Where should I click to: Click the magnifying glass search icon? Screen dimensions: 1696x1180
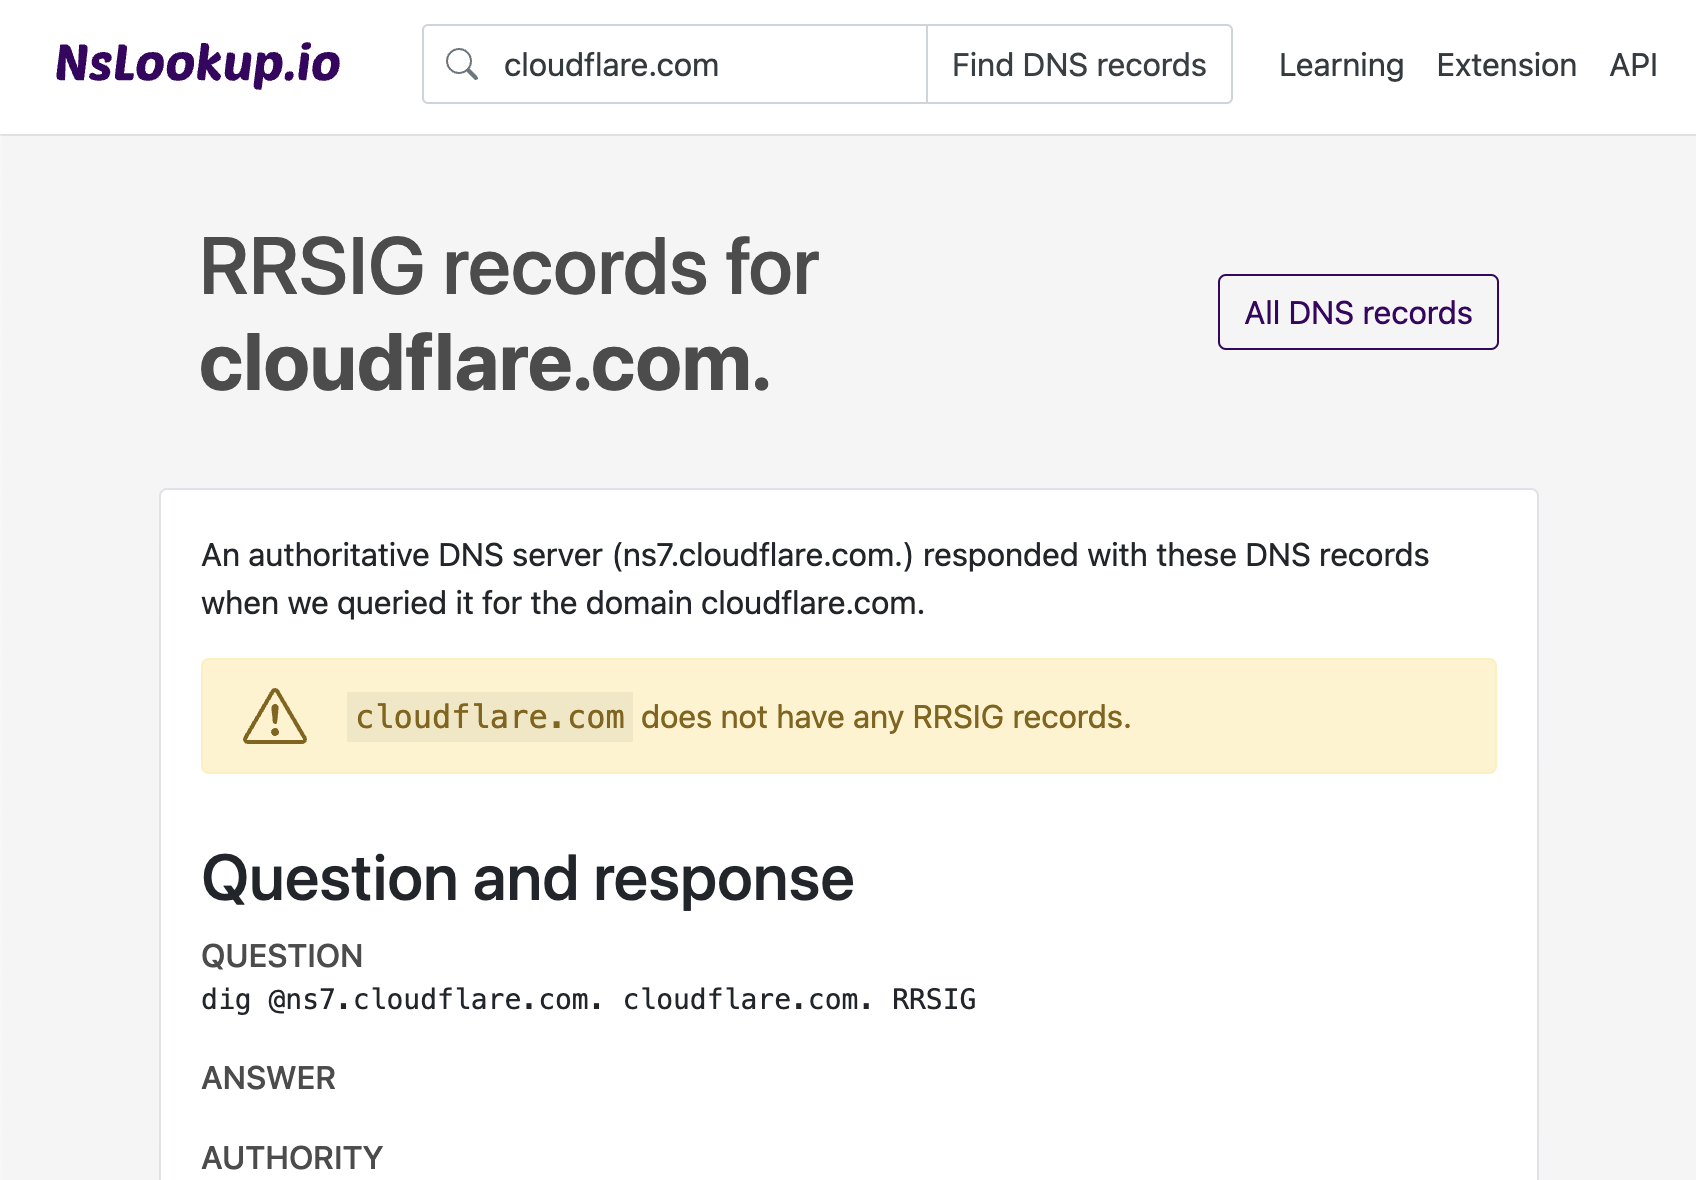(462, 63)
